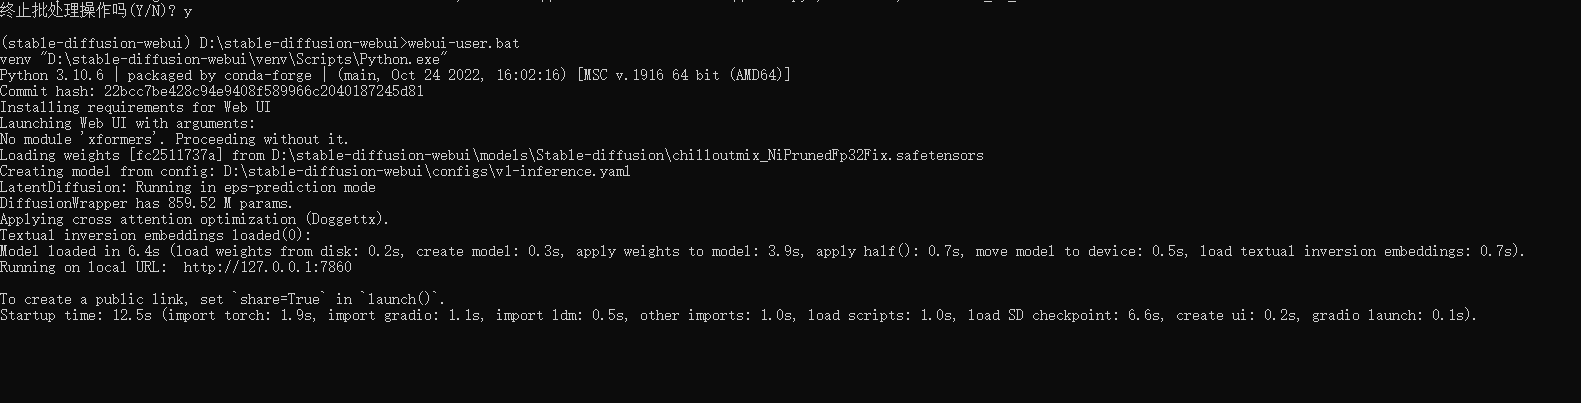Screen dimensions: 1581x403
Task: Click the webui-user.bat command text
Action: click(464, 43)
